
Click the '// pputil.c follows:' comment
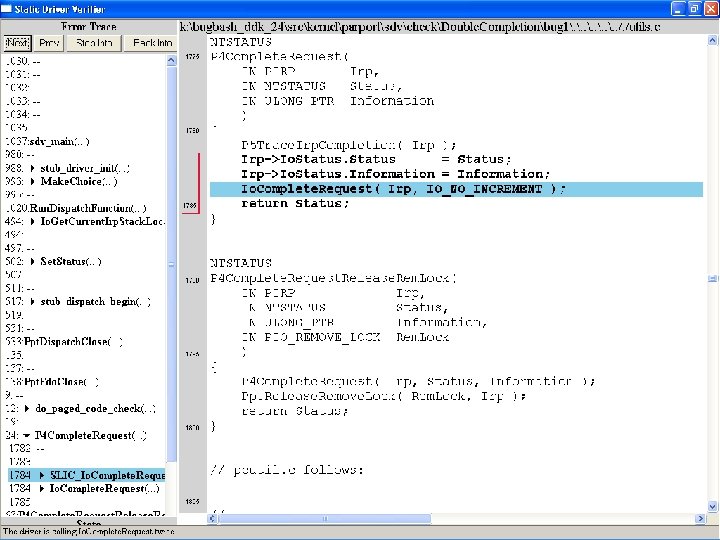tap(287, 470)
